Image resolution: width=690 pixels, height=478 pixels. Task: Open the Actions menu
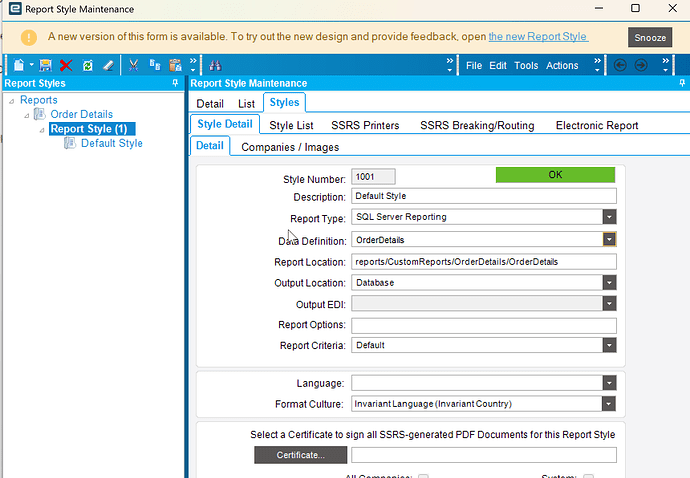(x=562, y=66)
